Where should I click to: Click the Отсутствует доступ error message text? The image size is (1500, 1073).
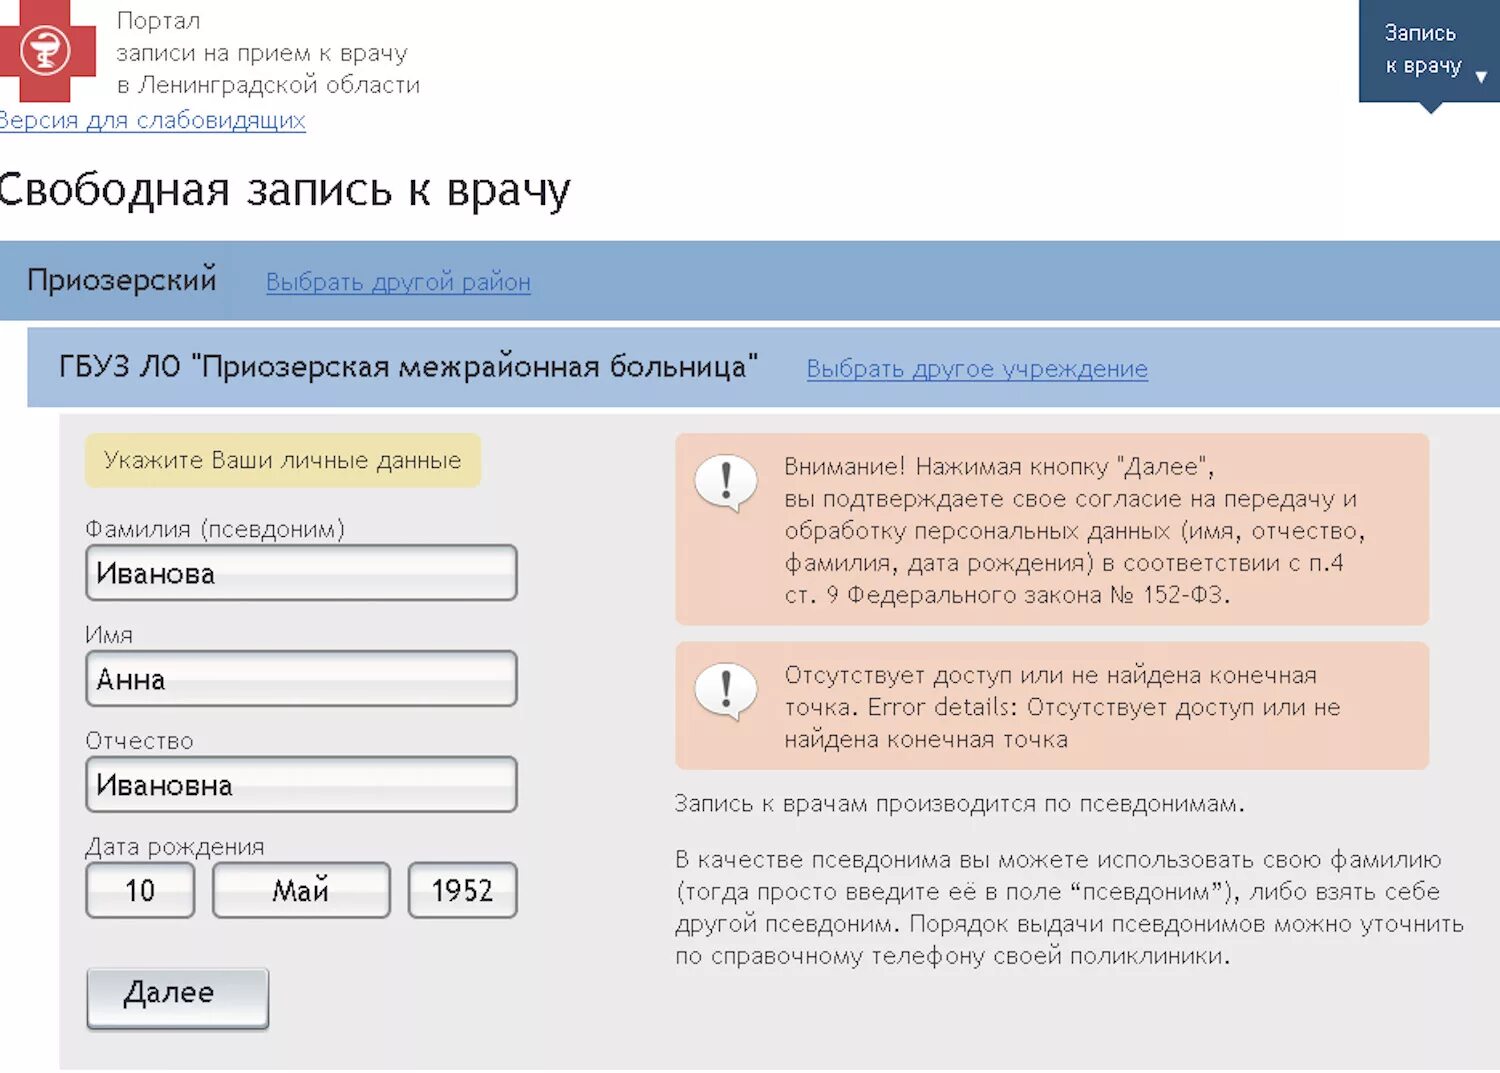point(1062,707)
